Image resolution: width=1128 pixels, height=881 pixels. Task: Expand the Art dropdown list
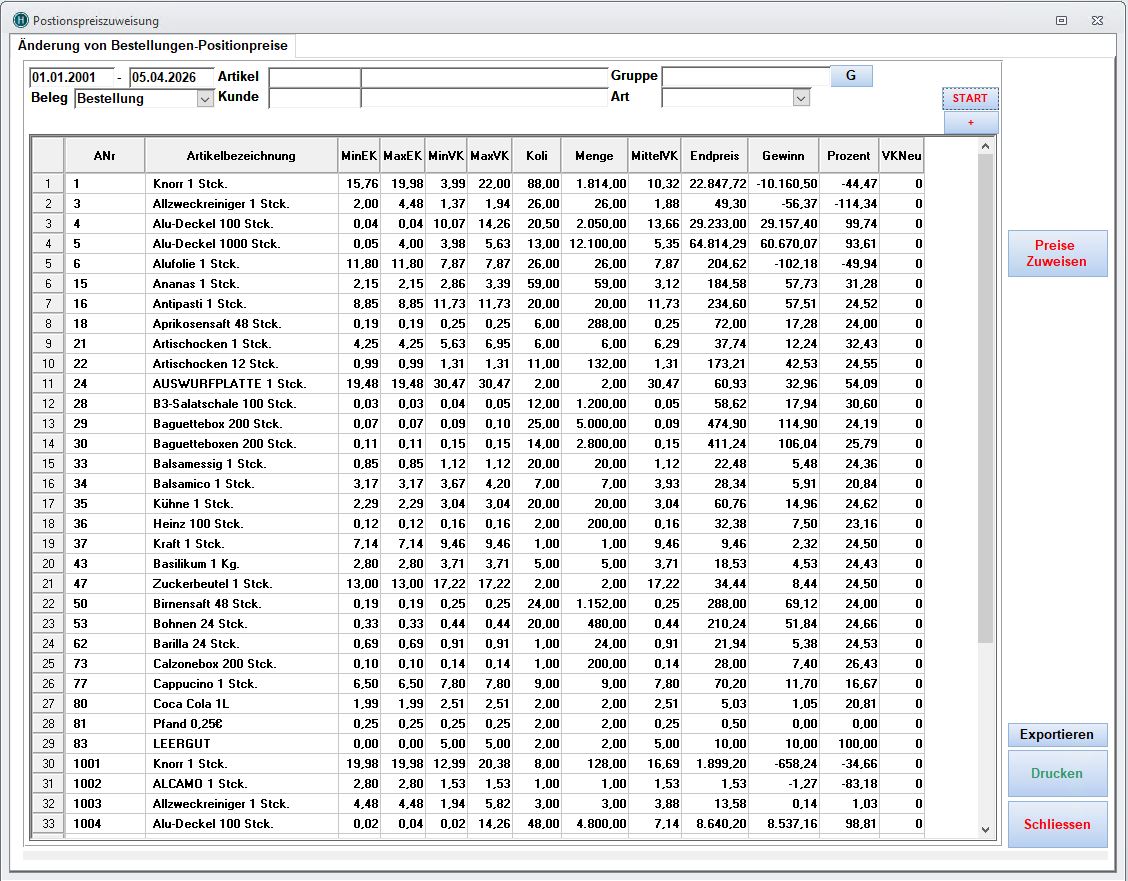coord(800,98)
